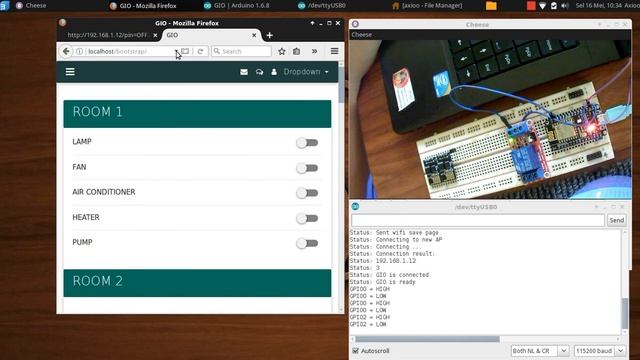
Task: Open the applications menu icon at top-left
Action: point(4,6)
